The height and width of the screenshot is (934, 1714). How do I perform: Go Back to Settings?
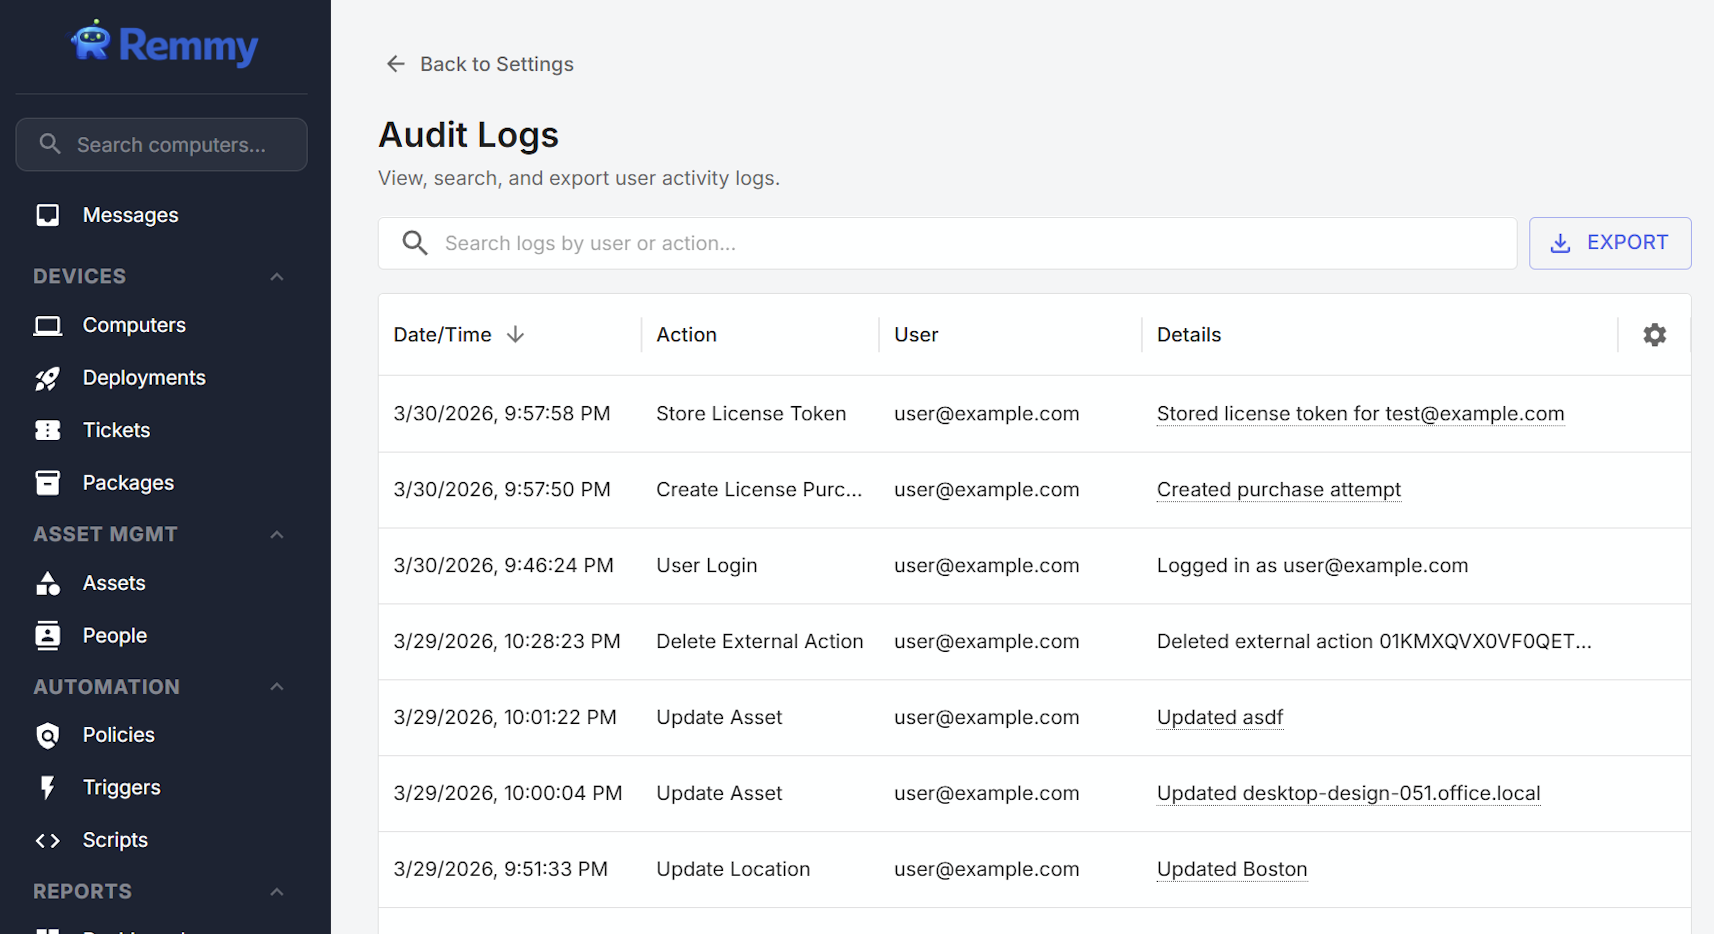[x=478, y=63]
